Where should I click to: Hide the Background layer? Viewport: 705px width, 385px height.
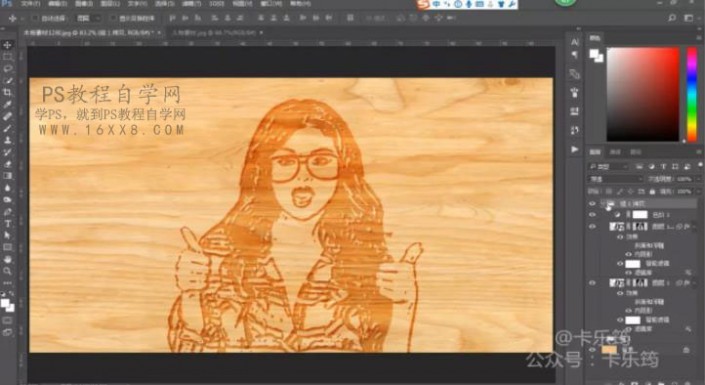(592, 350)
